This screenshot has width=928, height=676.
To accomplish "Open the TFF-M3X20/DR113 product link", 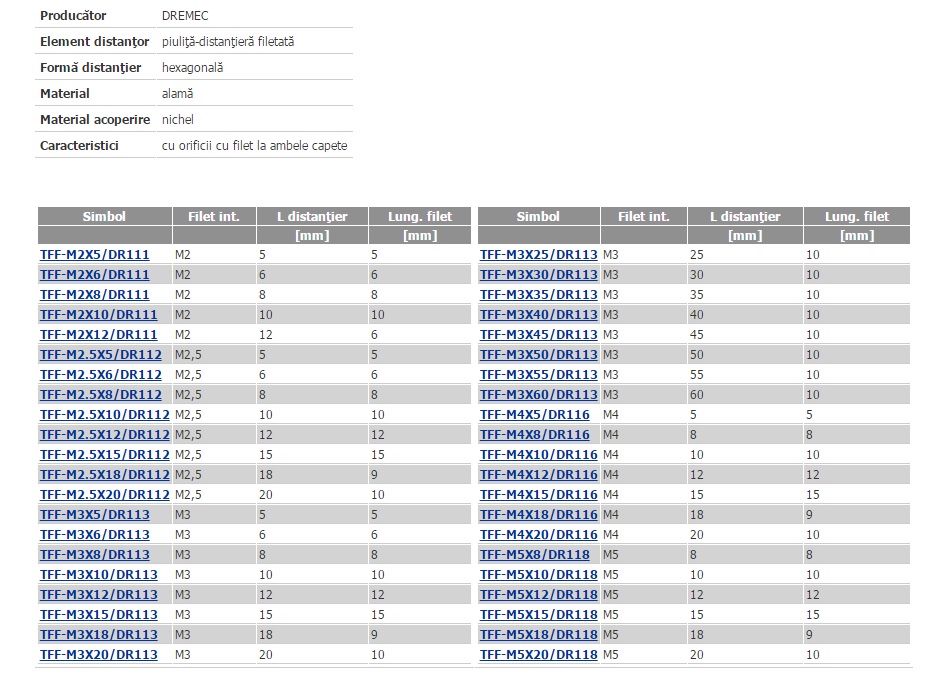I will [x=99, y=655].
